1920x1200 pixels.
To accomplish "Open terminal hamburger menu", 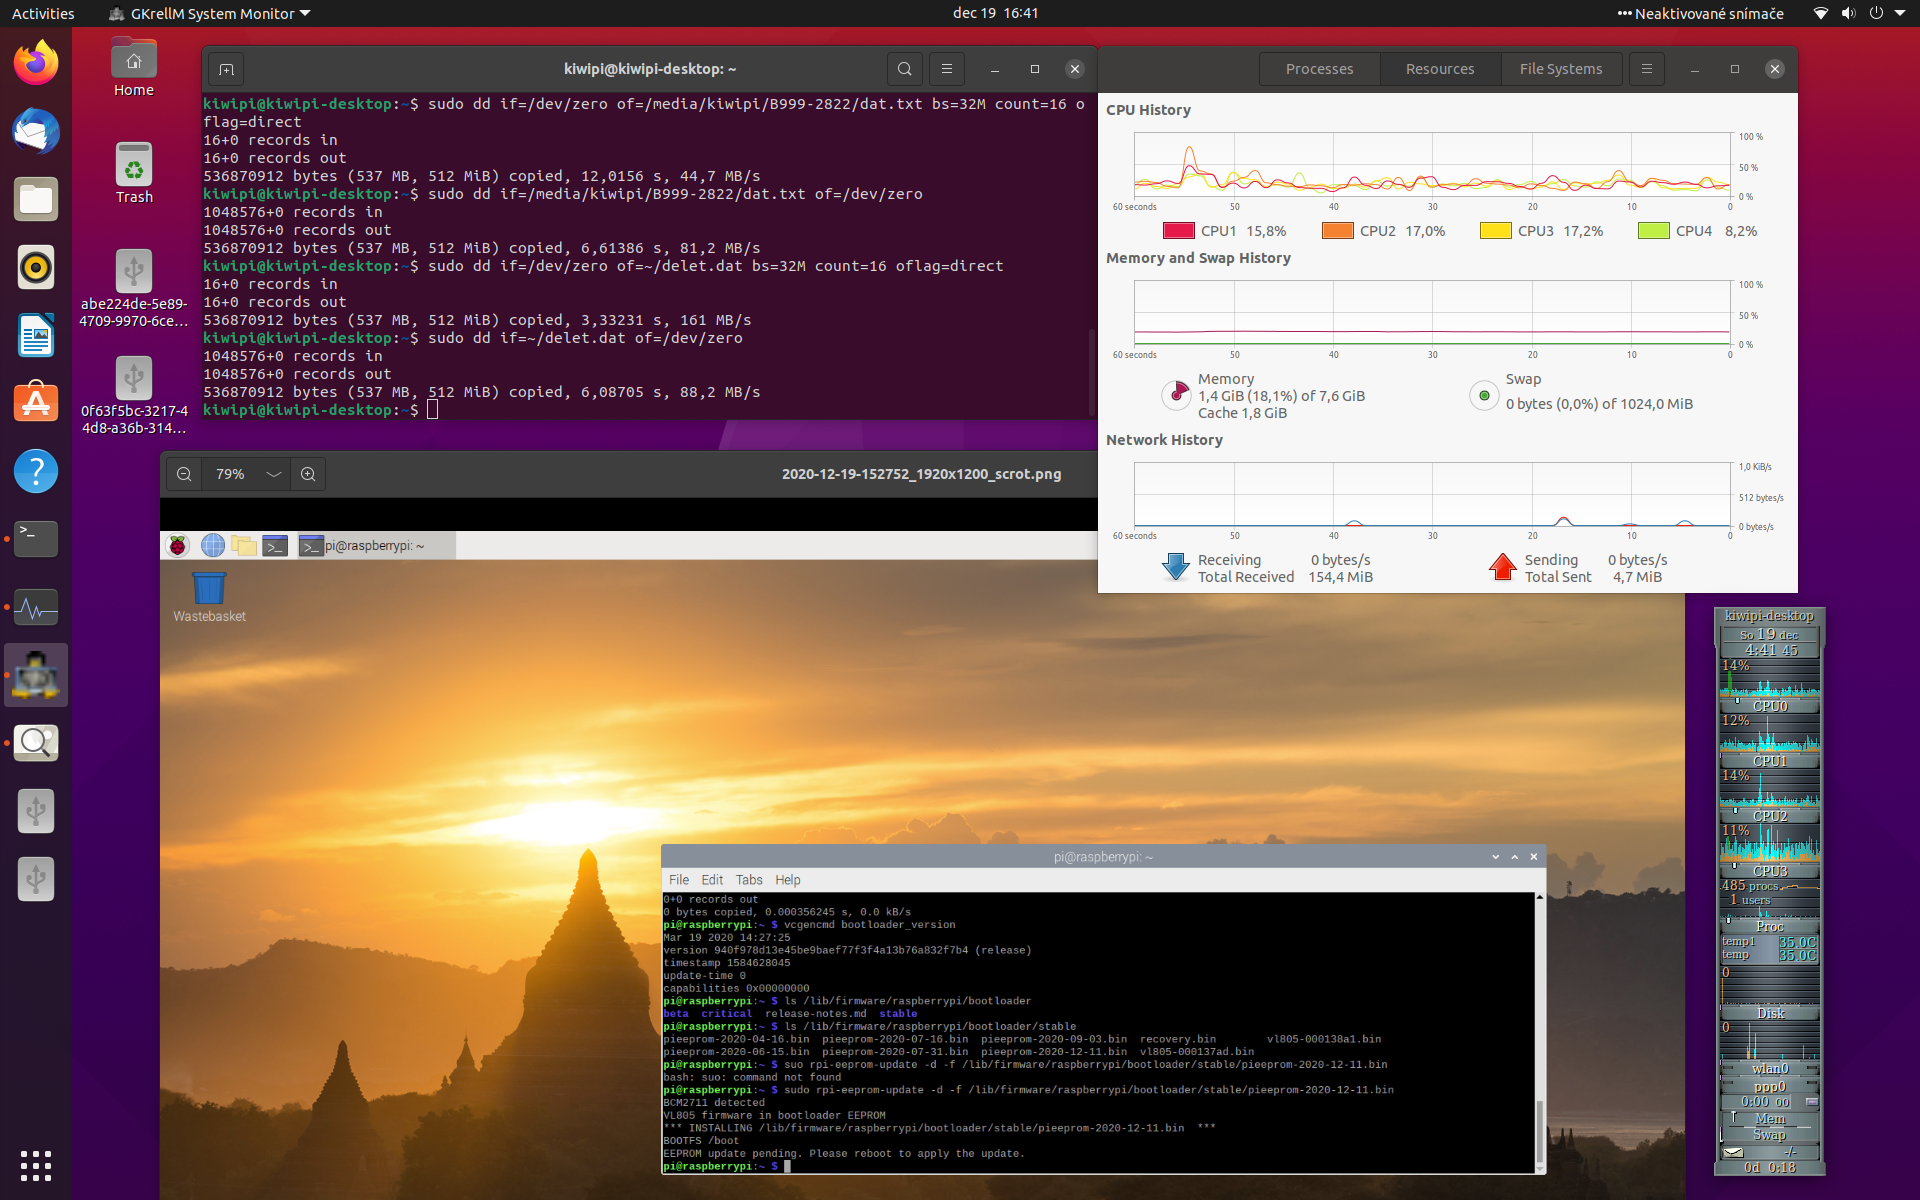I will click(946, 69).
